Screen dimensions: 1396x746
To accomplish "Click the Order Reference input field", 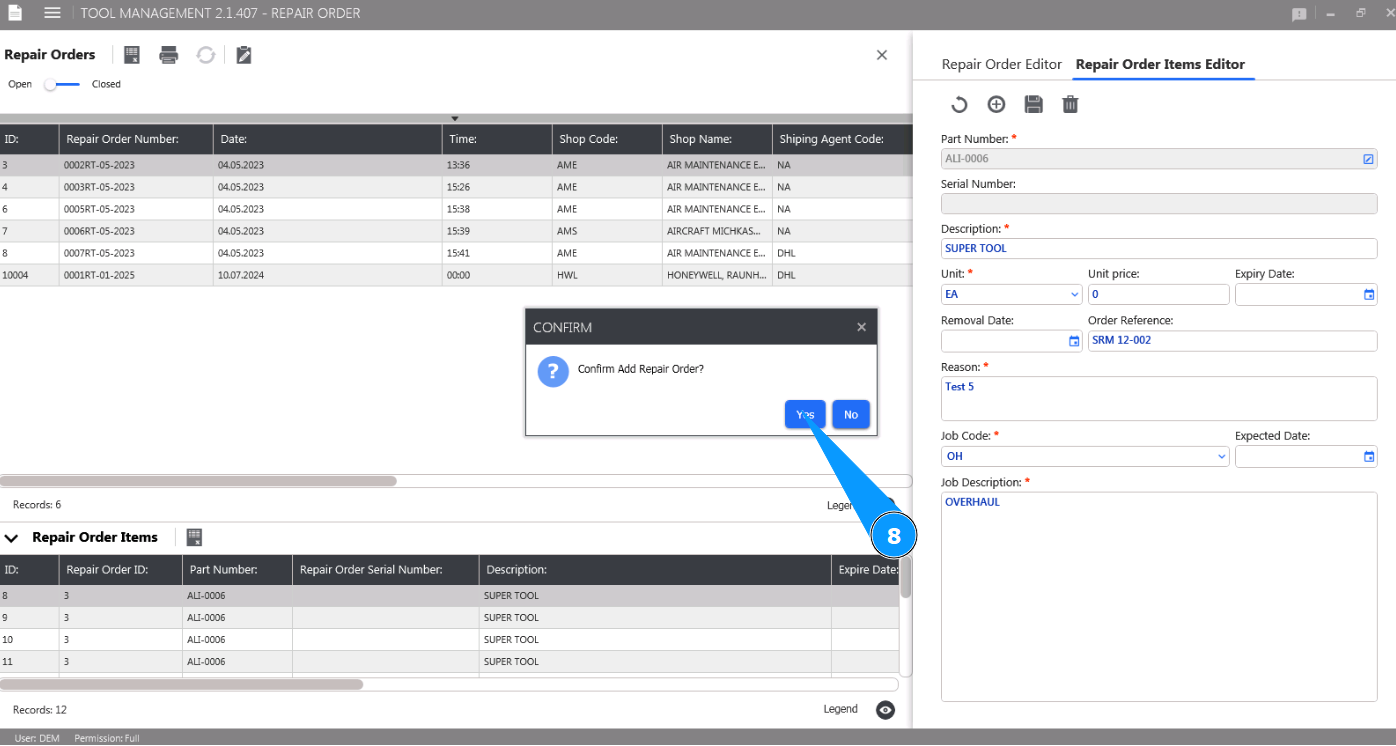I will [x=1232, y=341].
